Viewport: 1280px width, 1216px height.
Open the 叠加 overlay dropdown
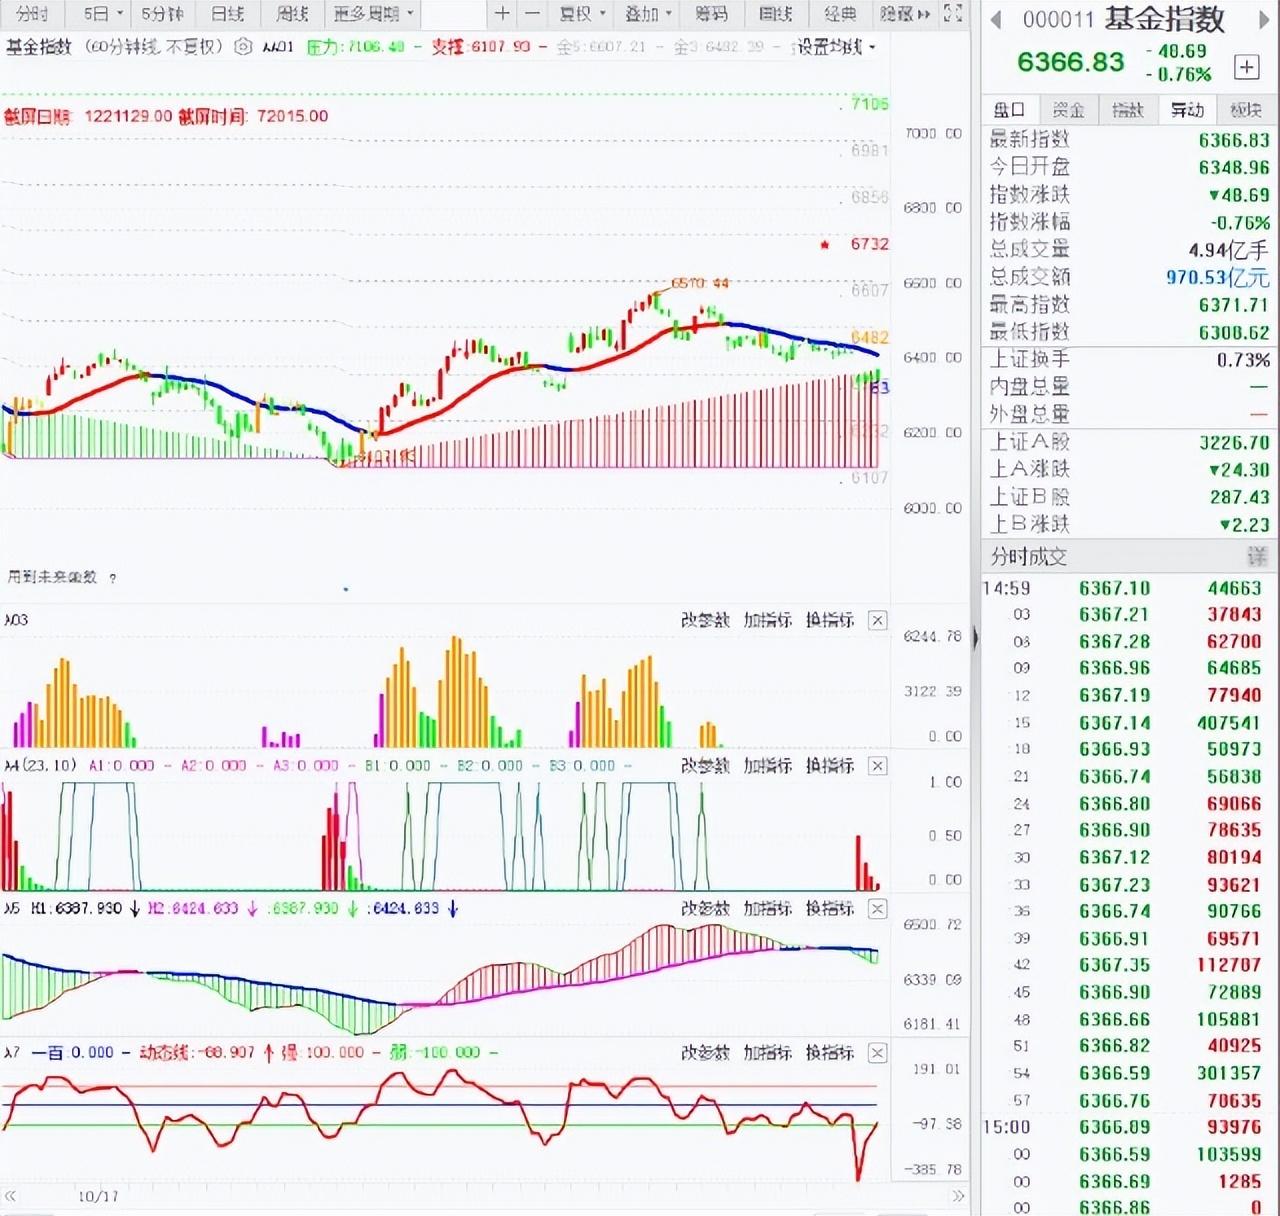point(648,14)
